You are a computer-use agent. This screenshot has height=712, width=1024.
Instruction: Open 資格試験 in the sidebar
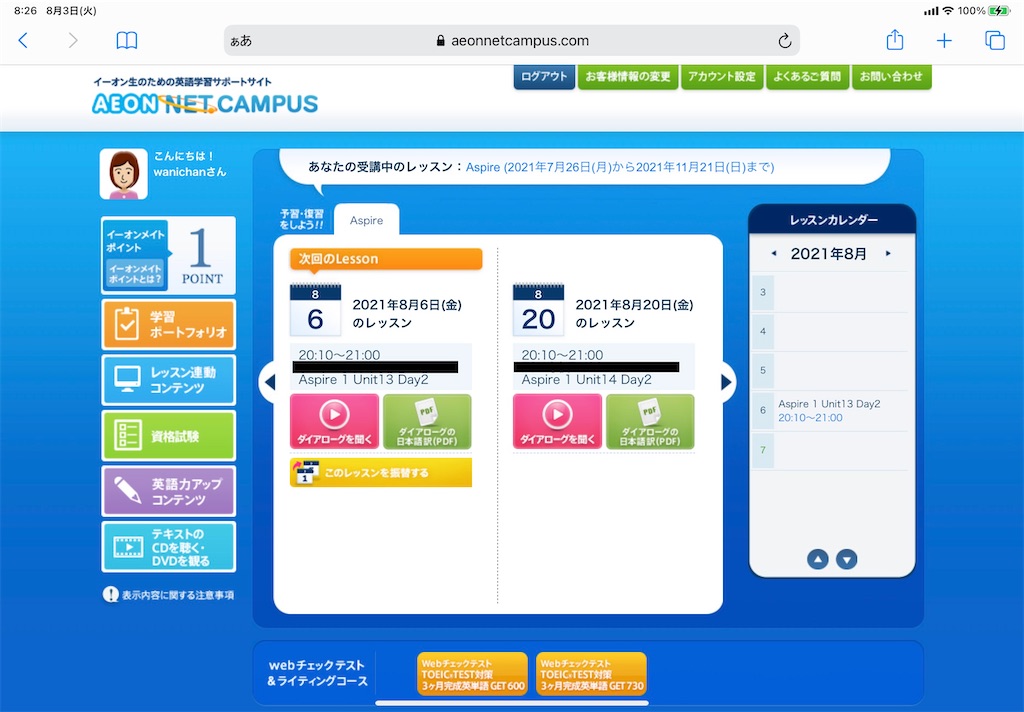(168, 436)
